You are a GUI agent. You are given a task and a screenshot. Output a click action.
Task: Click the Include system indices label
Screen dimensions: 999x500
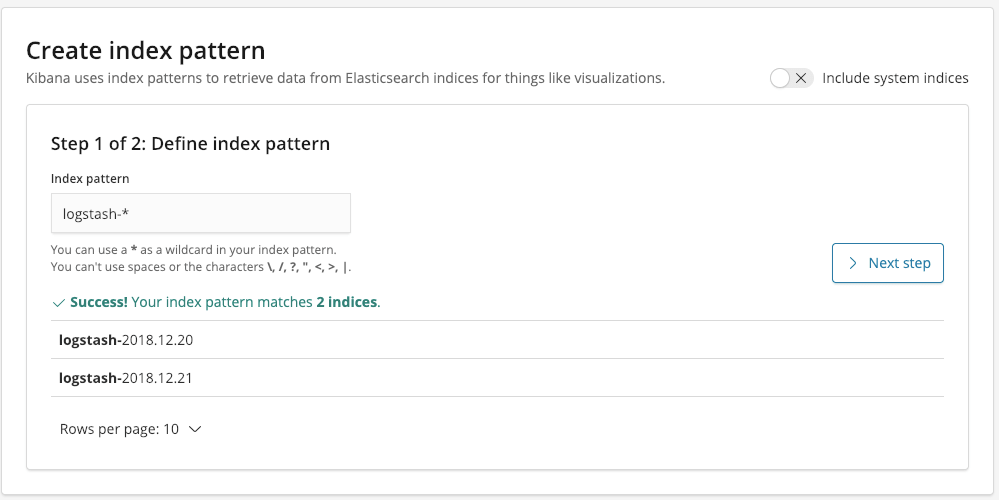(895, 78)
